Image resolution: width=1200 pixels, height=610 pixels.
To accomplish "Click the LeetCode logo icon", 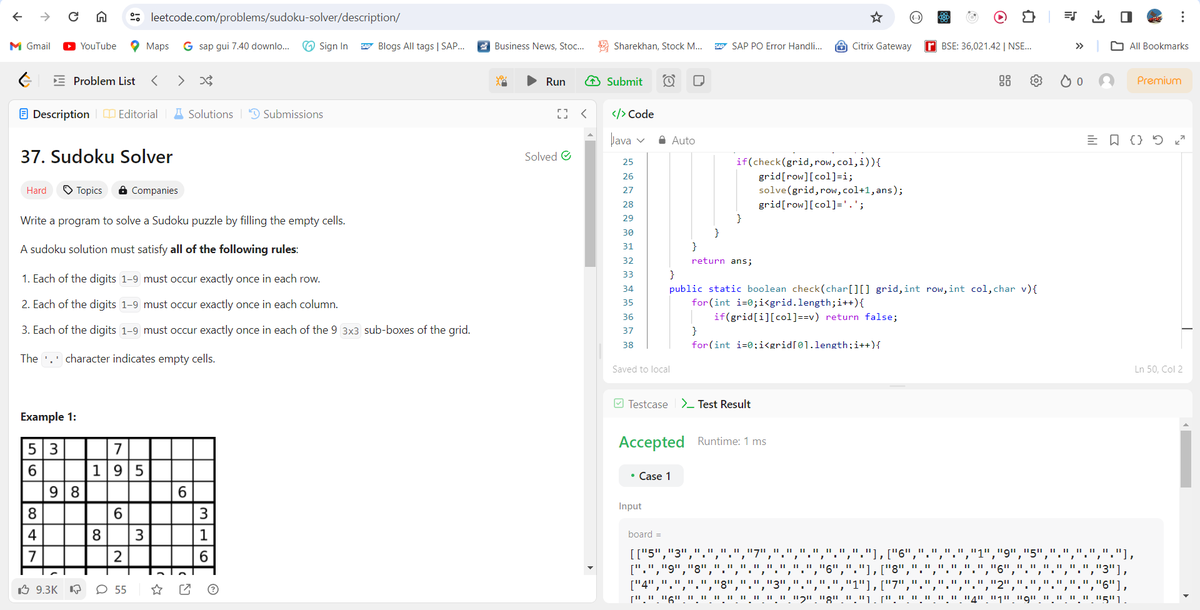I will pyautogui.click(x=26, y=81).
